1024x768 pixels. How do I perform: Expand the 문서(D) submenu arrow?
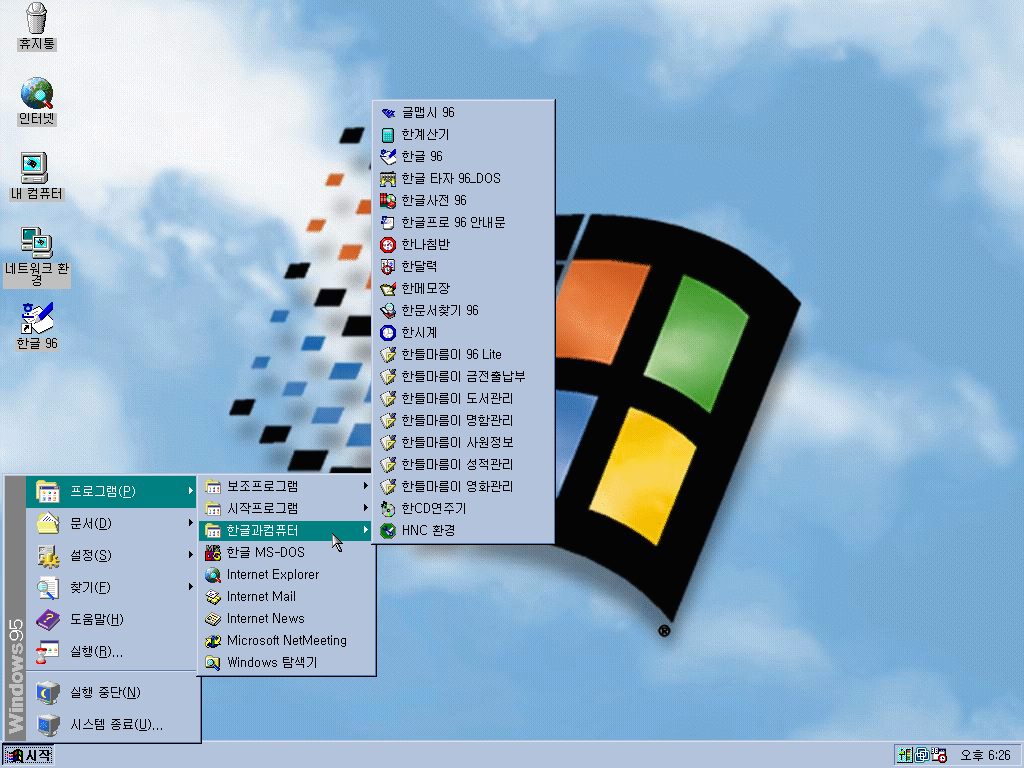click(x=190, y=522)
